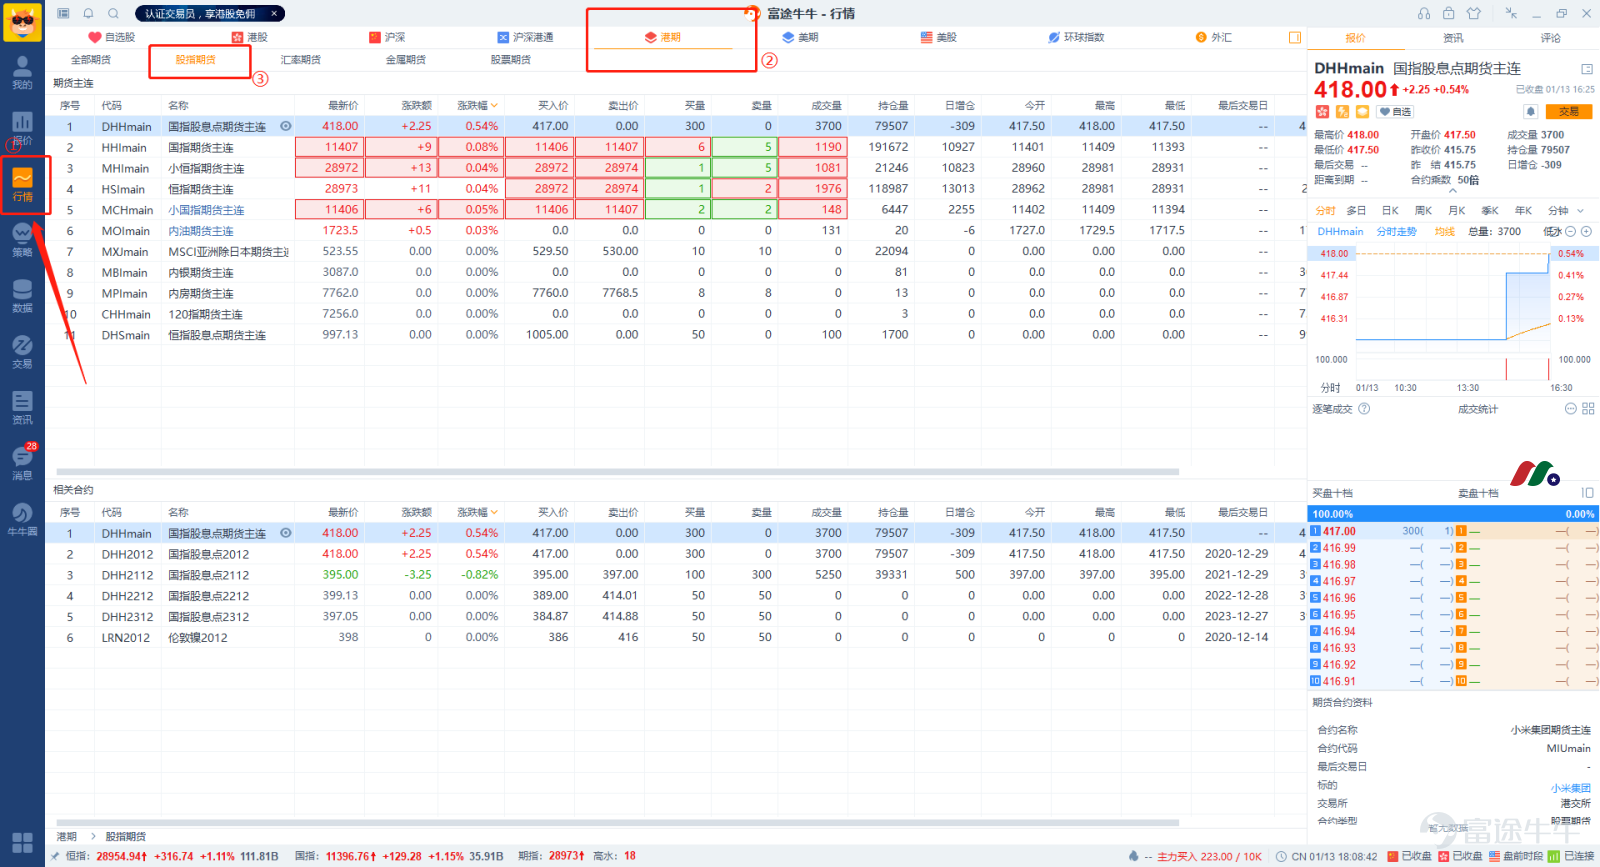Open the app grid icon at sidebar bottom
The height and width of the screenshot is (867, 1600).
pyautogui.click(x=22, y=842)
